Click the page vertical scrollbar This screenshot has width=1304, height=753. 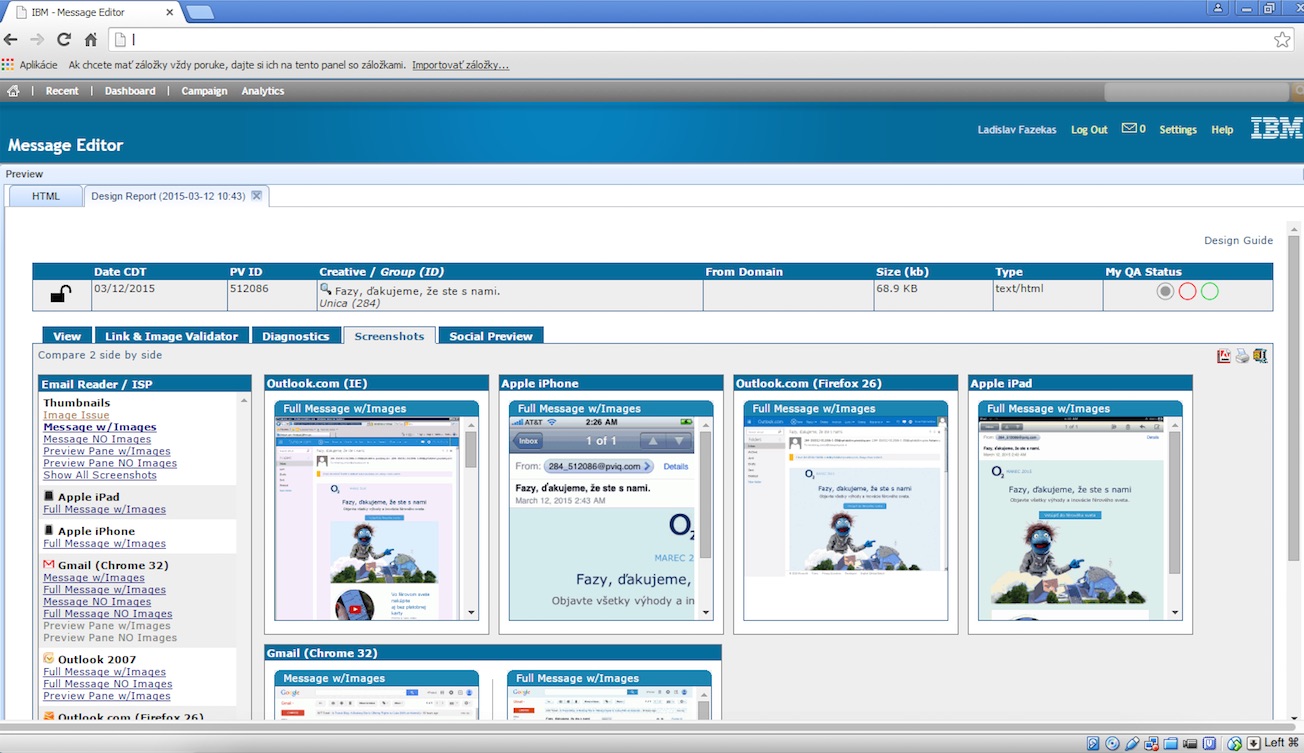(x=1294, y=400)
